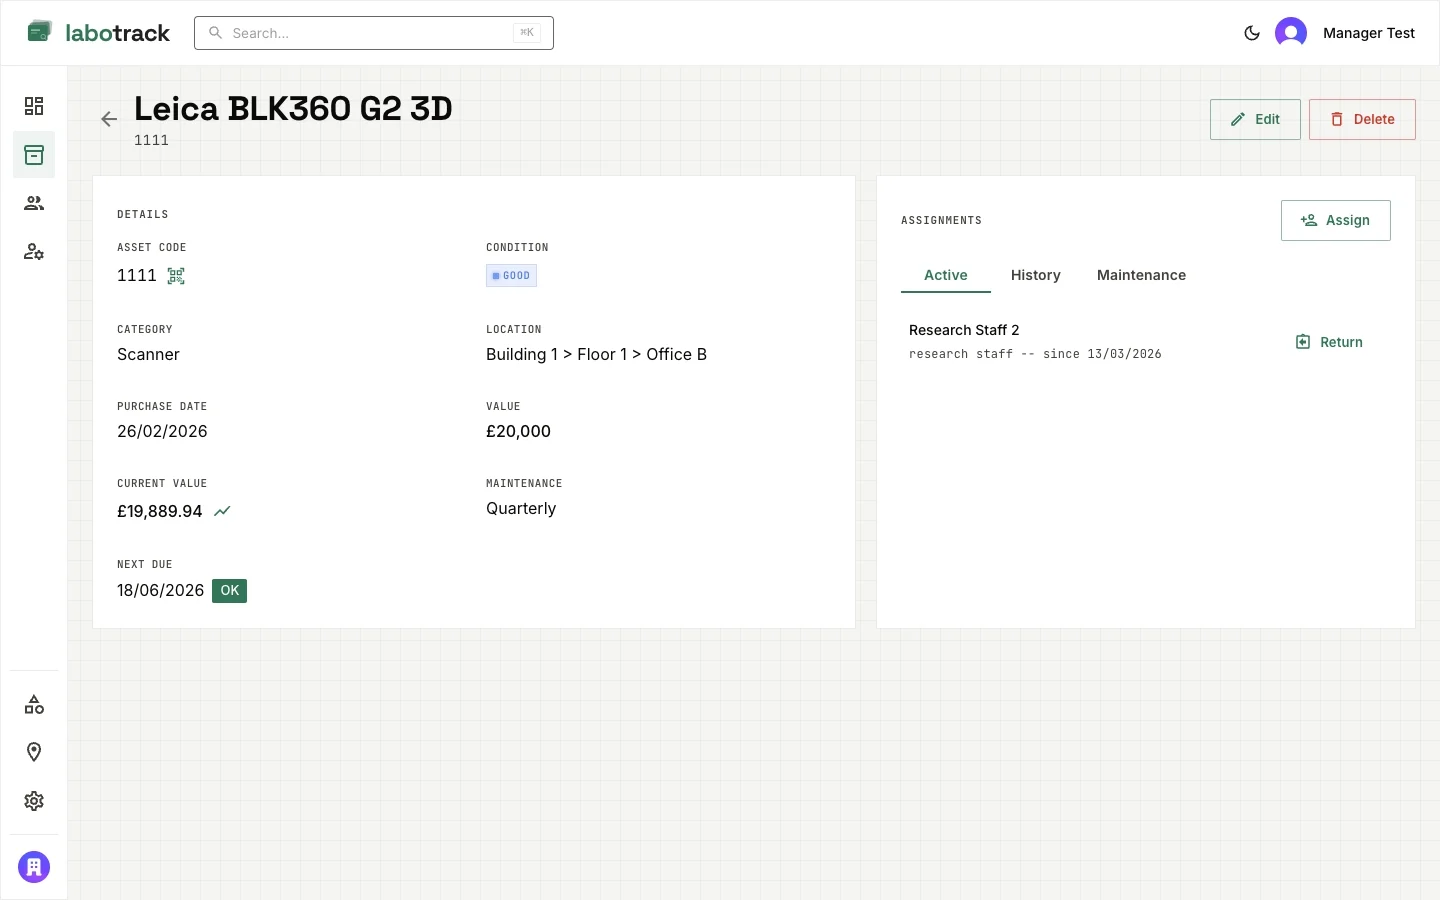Open the user settings sidebar icon
This screenshot has height=900, width=1440.
(x=34, y=252)
